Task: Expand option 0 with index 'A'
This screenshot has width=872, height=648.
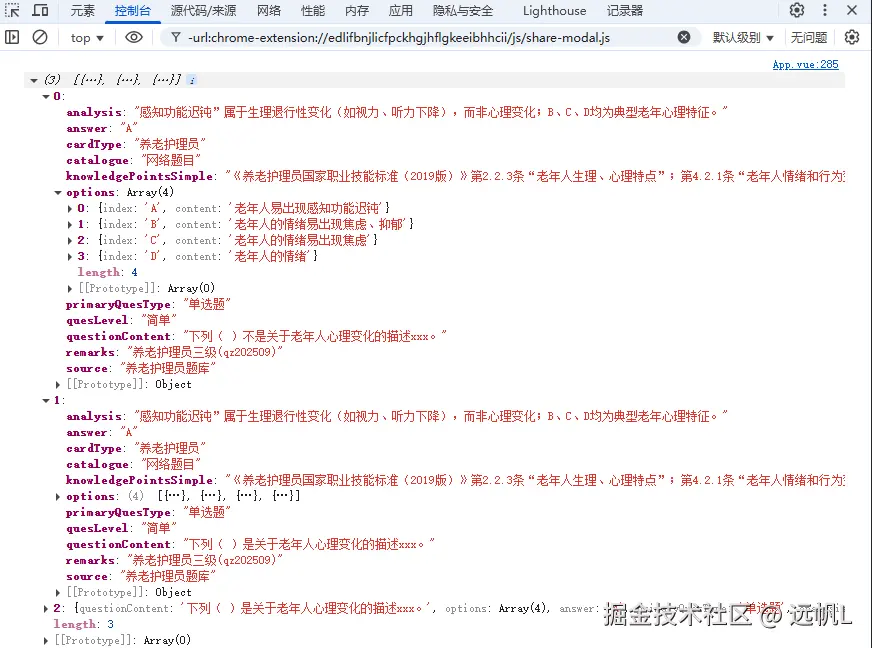Action: 70,209
